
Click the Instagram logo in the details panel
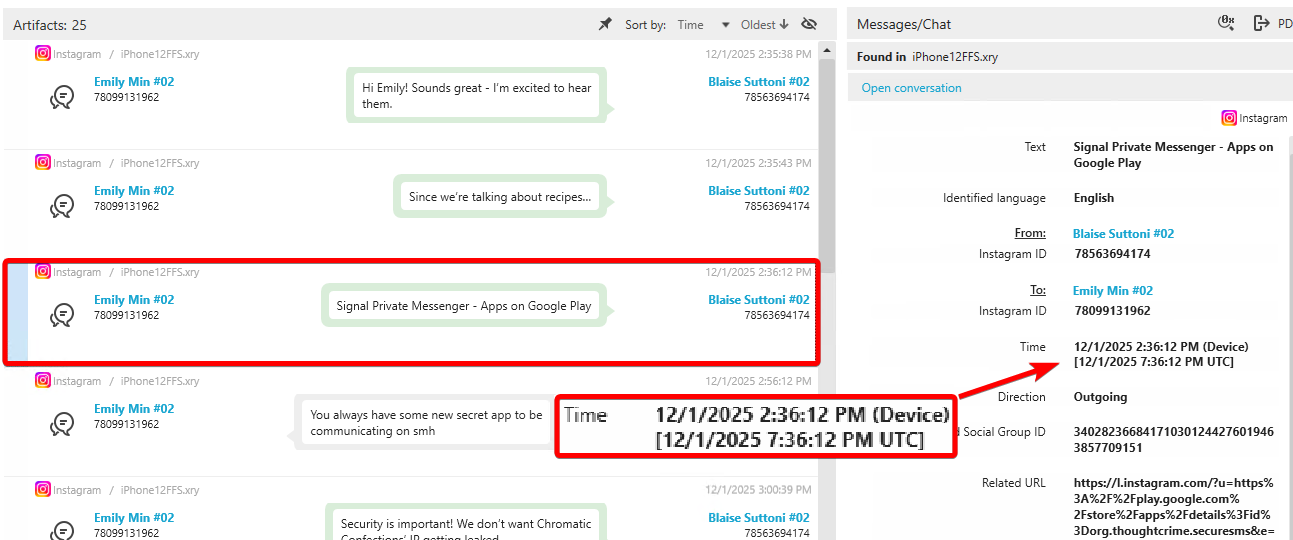point(1229,118)
